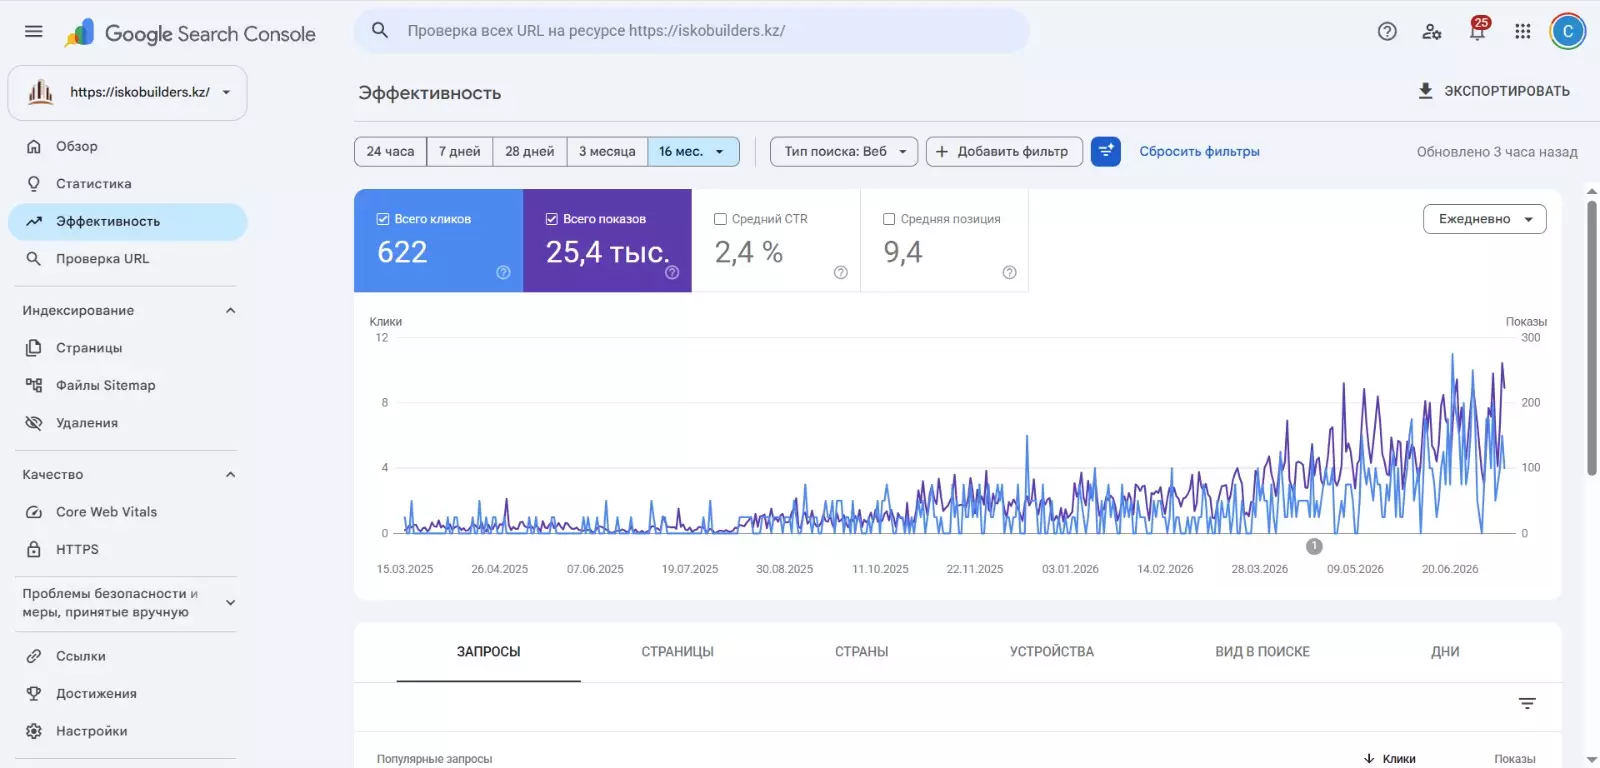The image size is (1600, 768).
Task: Open the Google apps grid
Action: pyautogui.click(x=1523, y=31)
